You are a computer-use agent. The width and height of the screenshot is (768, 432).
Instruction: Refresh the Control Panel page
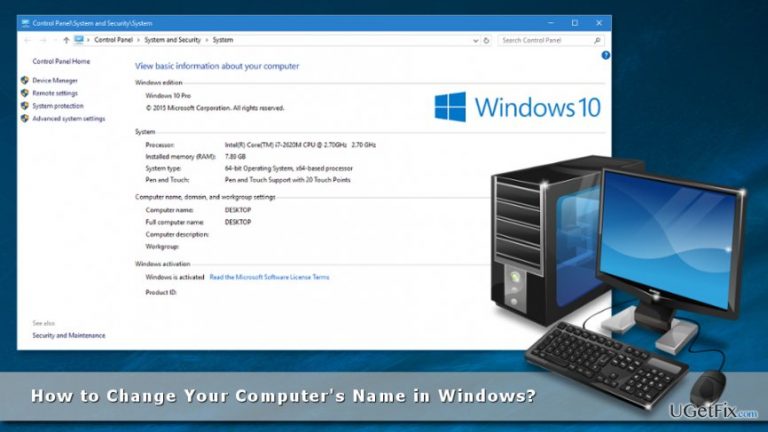[486, 40]
